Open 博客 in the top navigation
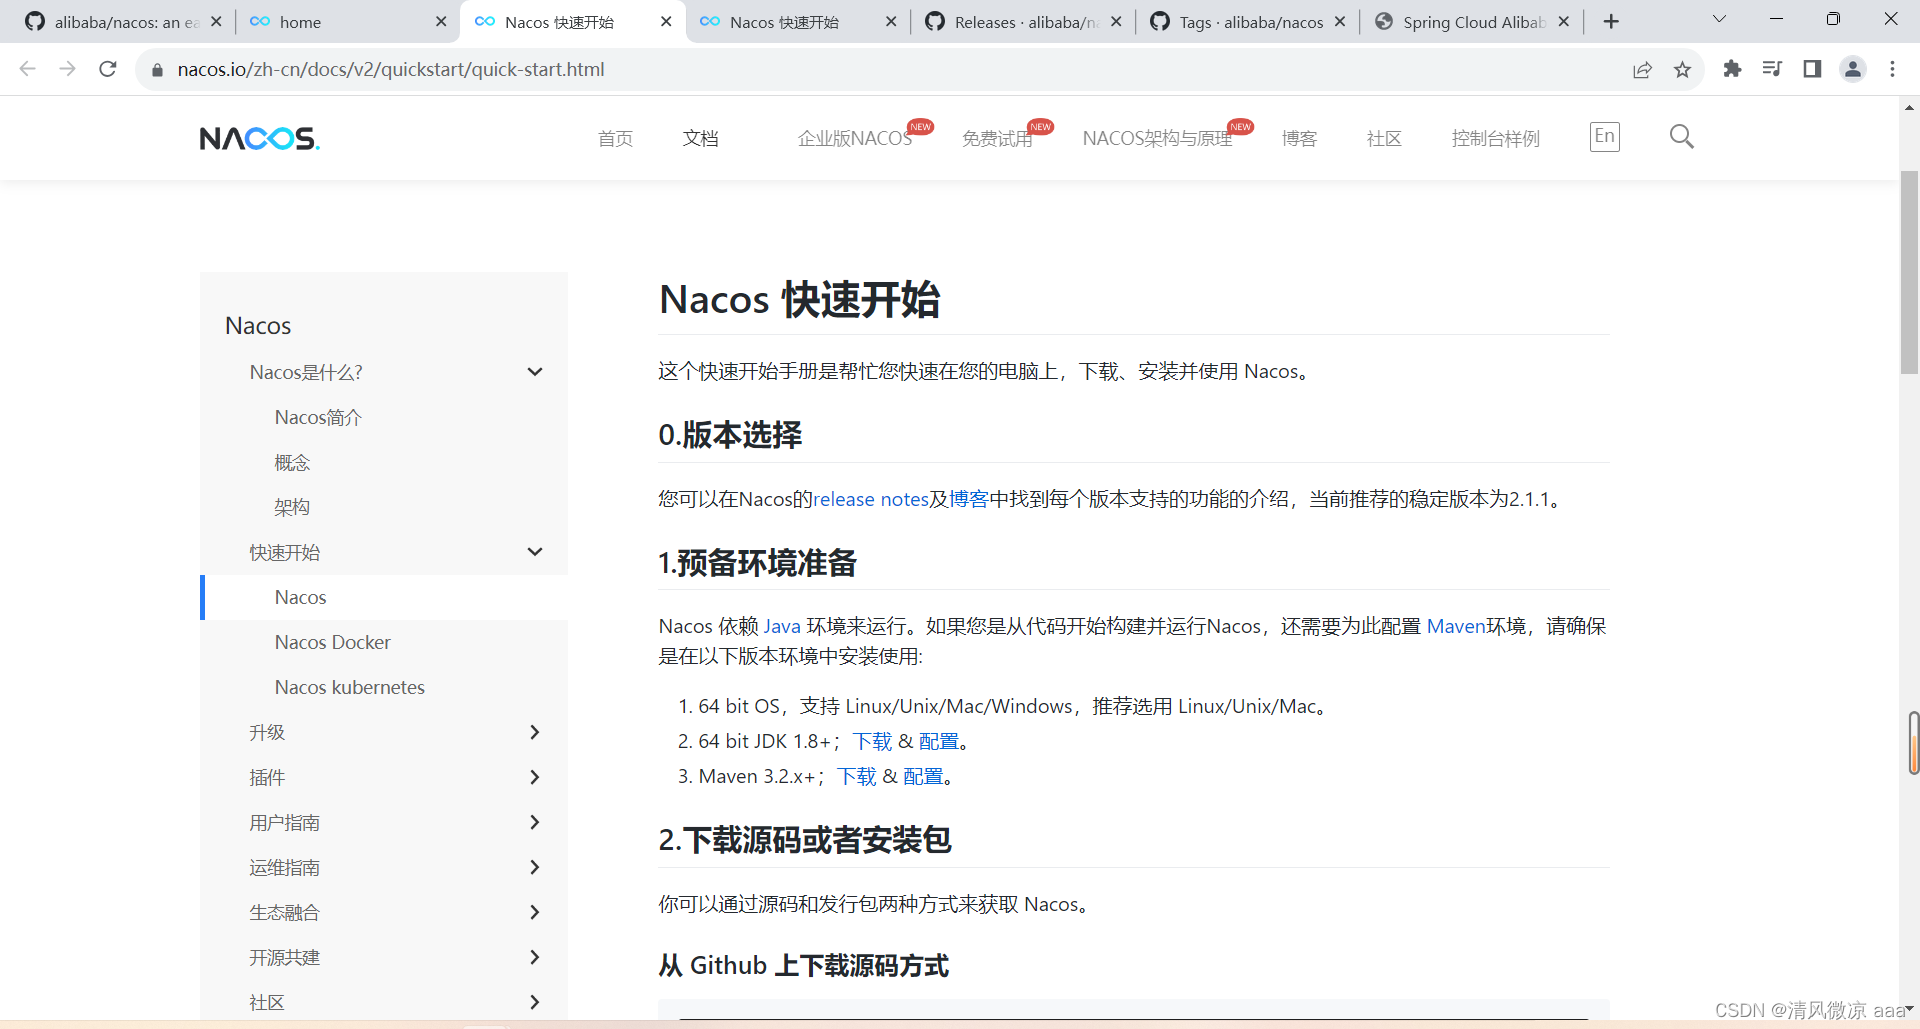This screenshot has width=1920, height=1029. pyautogui.click(x=1299, y=138)
